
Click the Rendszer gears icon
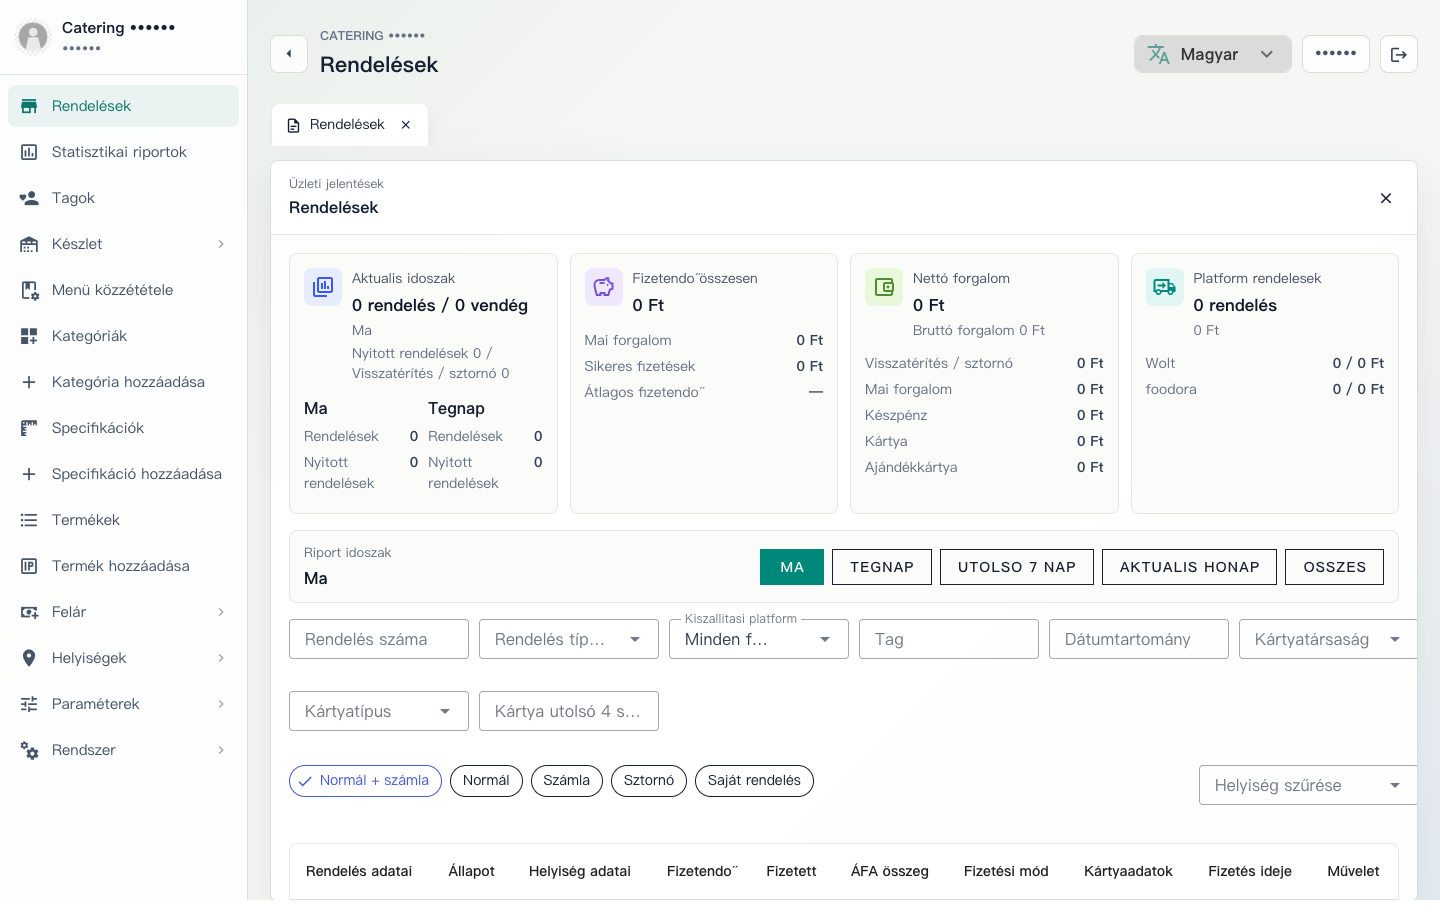pyautogui.click(x=29, y=750)
